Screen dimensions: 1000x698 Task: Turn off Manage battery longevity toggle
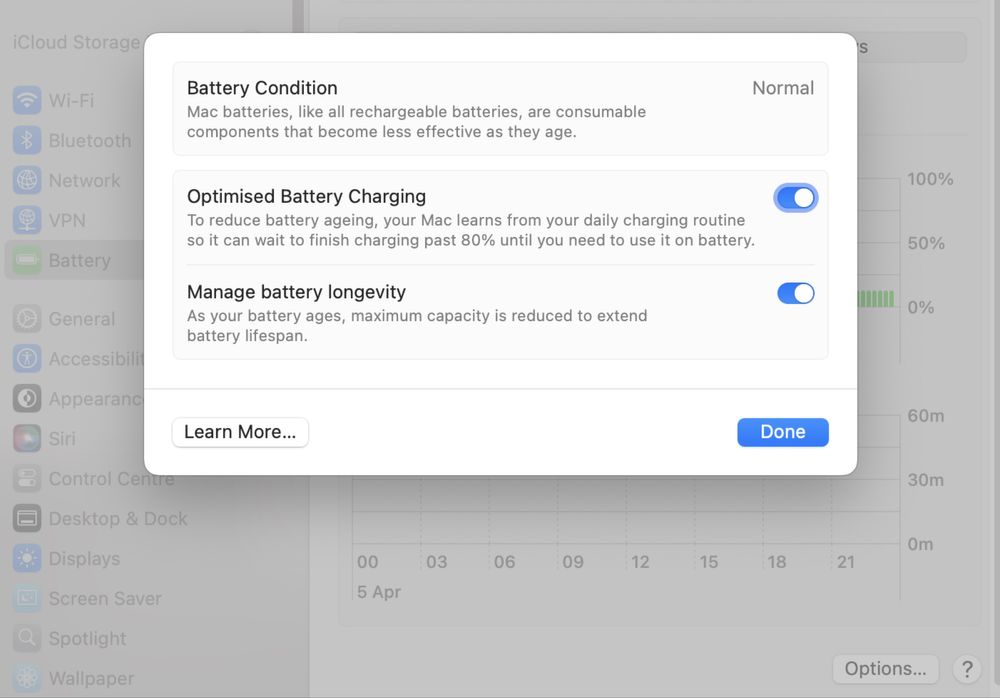point(796,293)
